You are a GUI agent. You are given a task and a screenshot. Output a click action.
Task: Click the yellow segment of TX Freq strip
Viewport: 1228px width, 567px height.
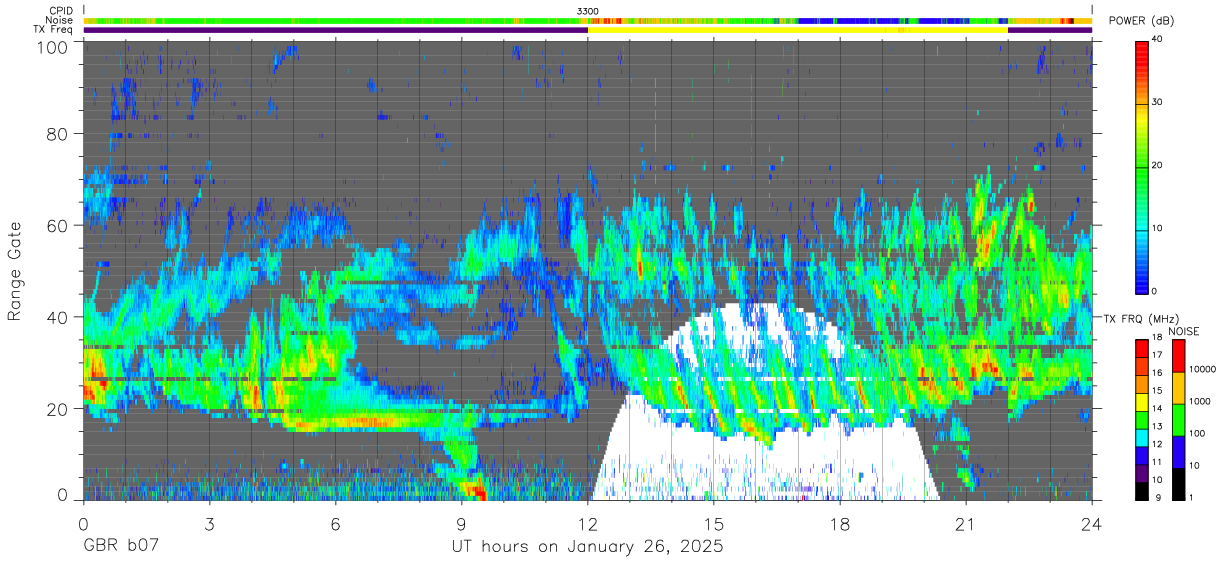point(798,30)
